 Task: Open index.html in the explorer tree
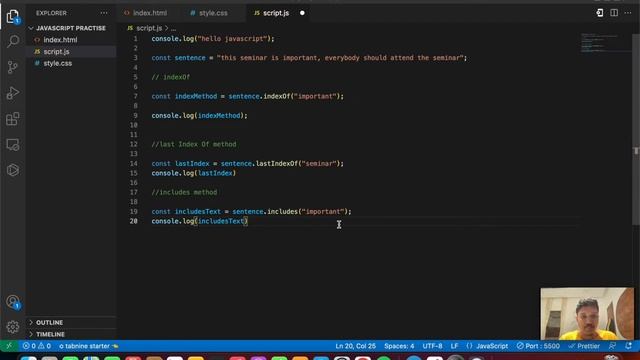[60, 40]
